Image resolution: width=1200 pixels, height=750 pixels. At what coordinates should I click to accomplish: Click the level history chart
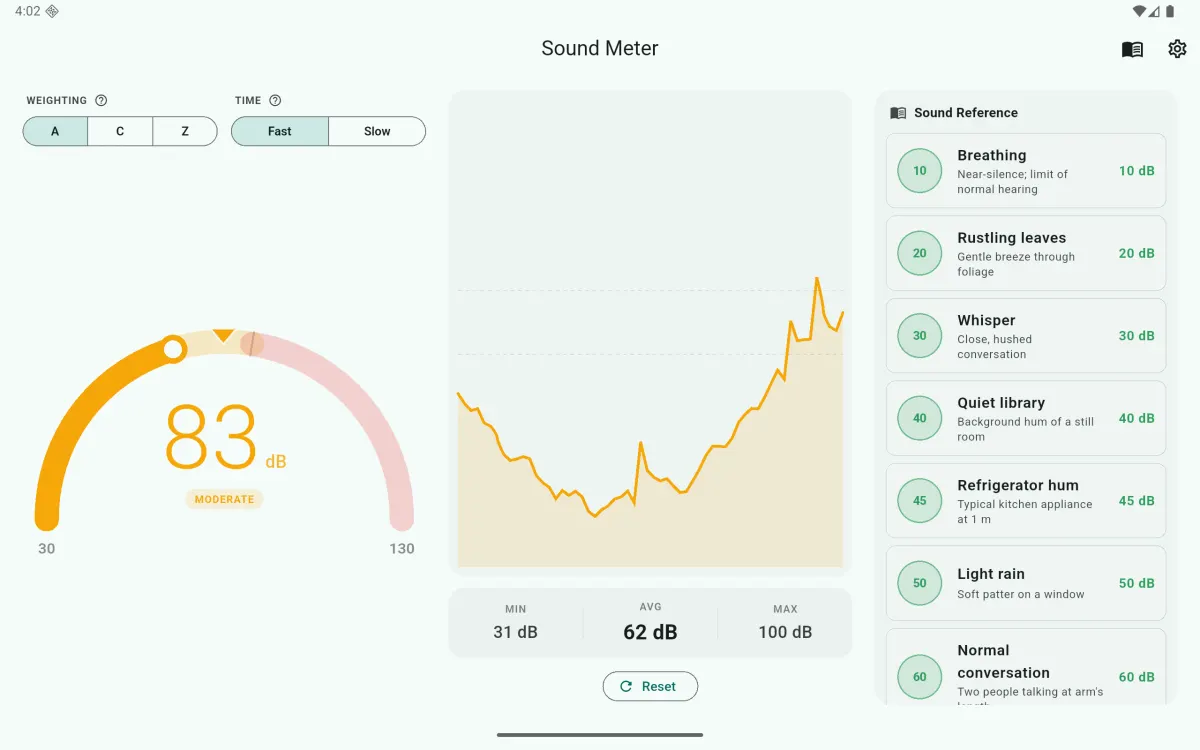coord(650,333)
